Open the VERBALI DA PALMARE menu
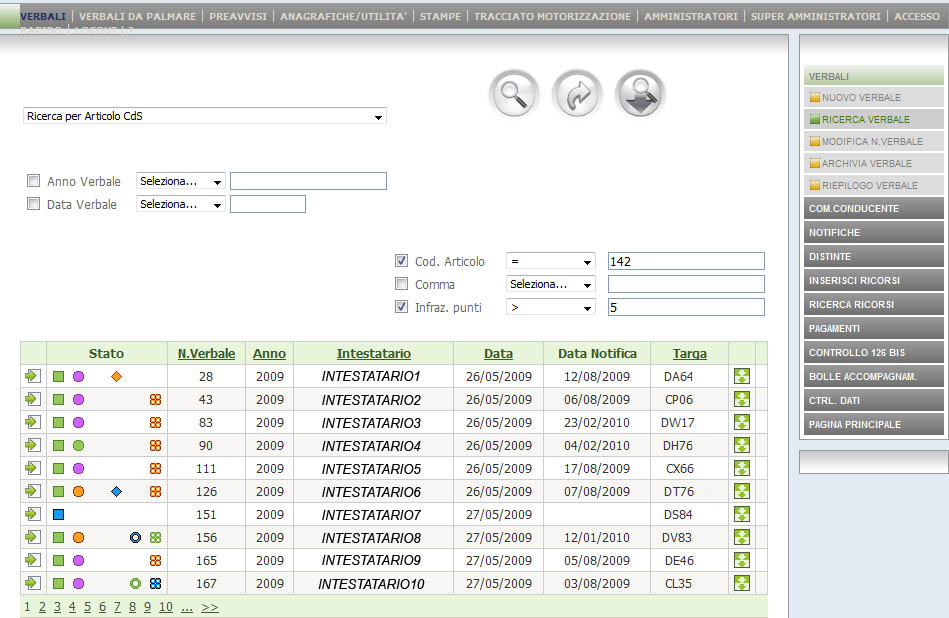The image size is (949, 618). 137,16
